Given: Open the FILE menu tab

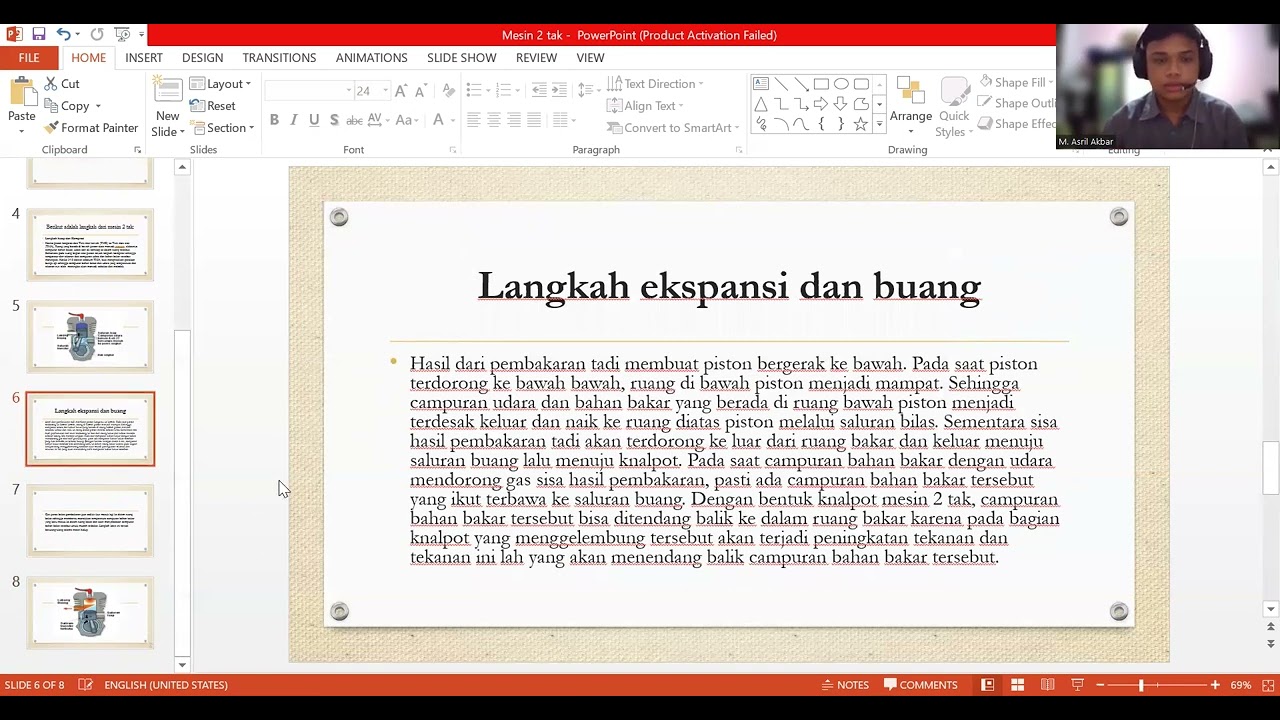Looking at the screenshot, I should [29, 58].
